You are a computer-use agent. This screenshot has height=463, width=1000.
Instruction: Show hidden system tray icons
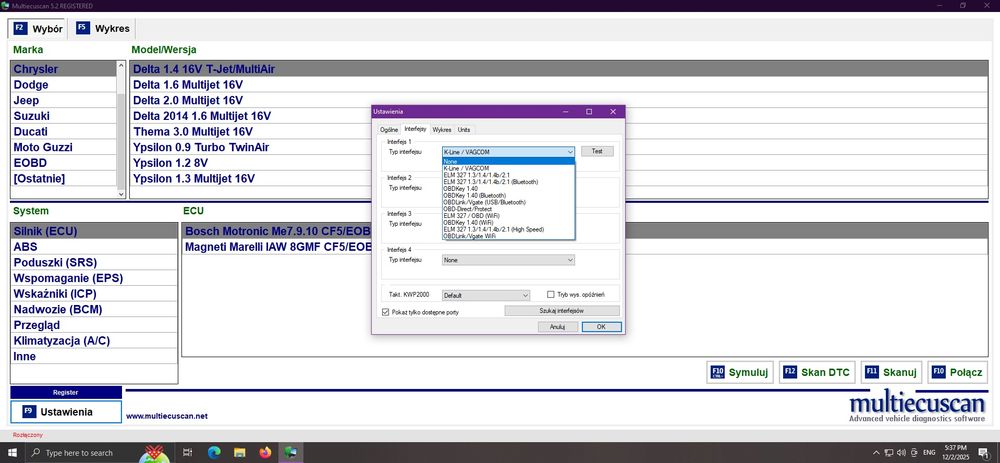pos(878,452)
